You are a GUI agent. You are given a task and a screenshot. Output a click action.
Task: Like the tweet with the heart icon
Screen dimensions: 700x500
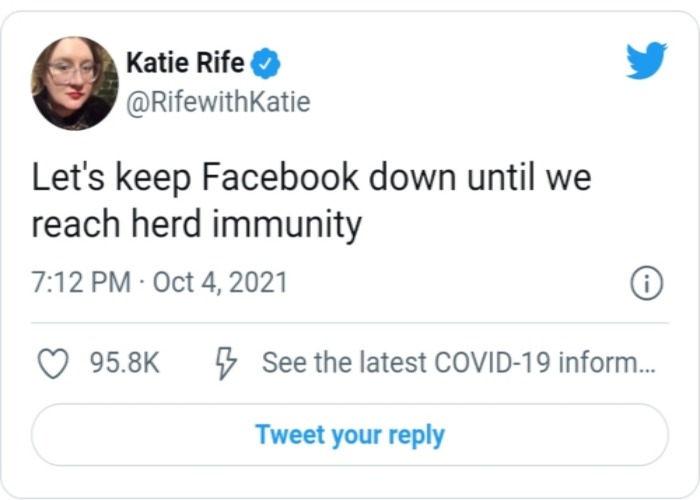click(52, 362)
